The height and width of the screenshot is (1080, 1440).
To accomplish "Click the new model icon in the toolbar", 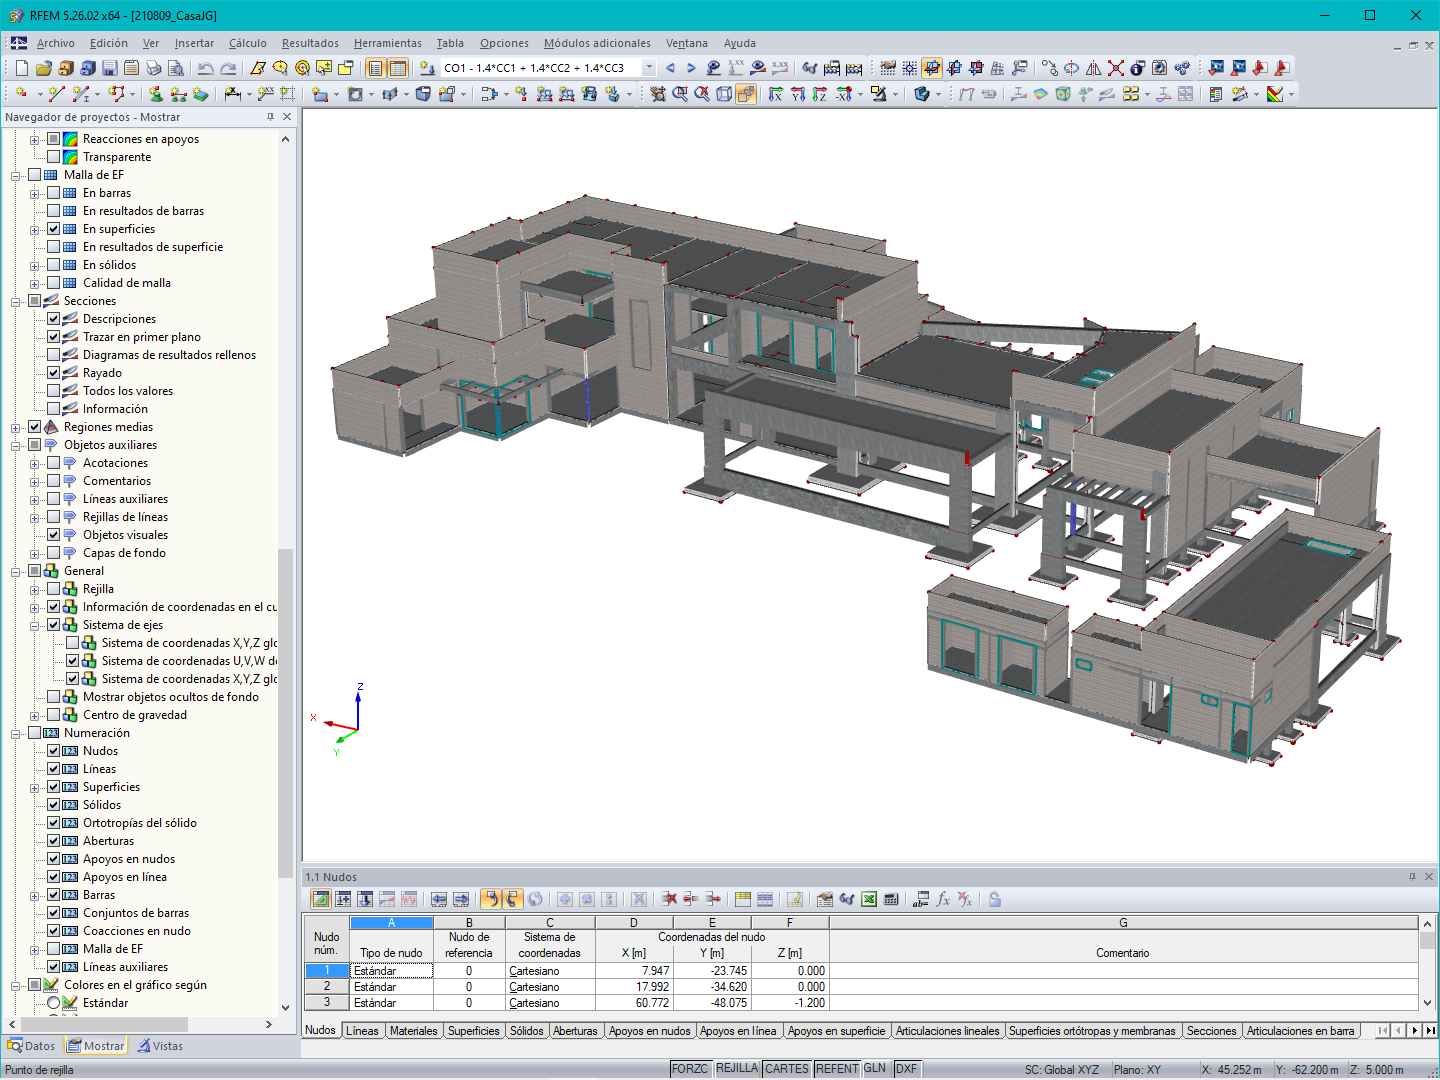I will click(19, 67).
